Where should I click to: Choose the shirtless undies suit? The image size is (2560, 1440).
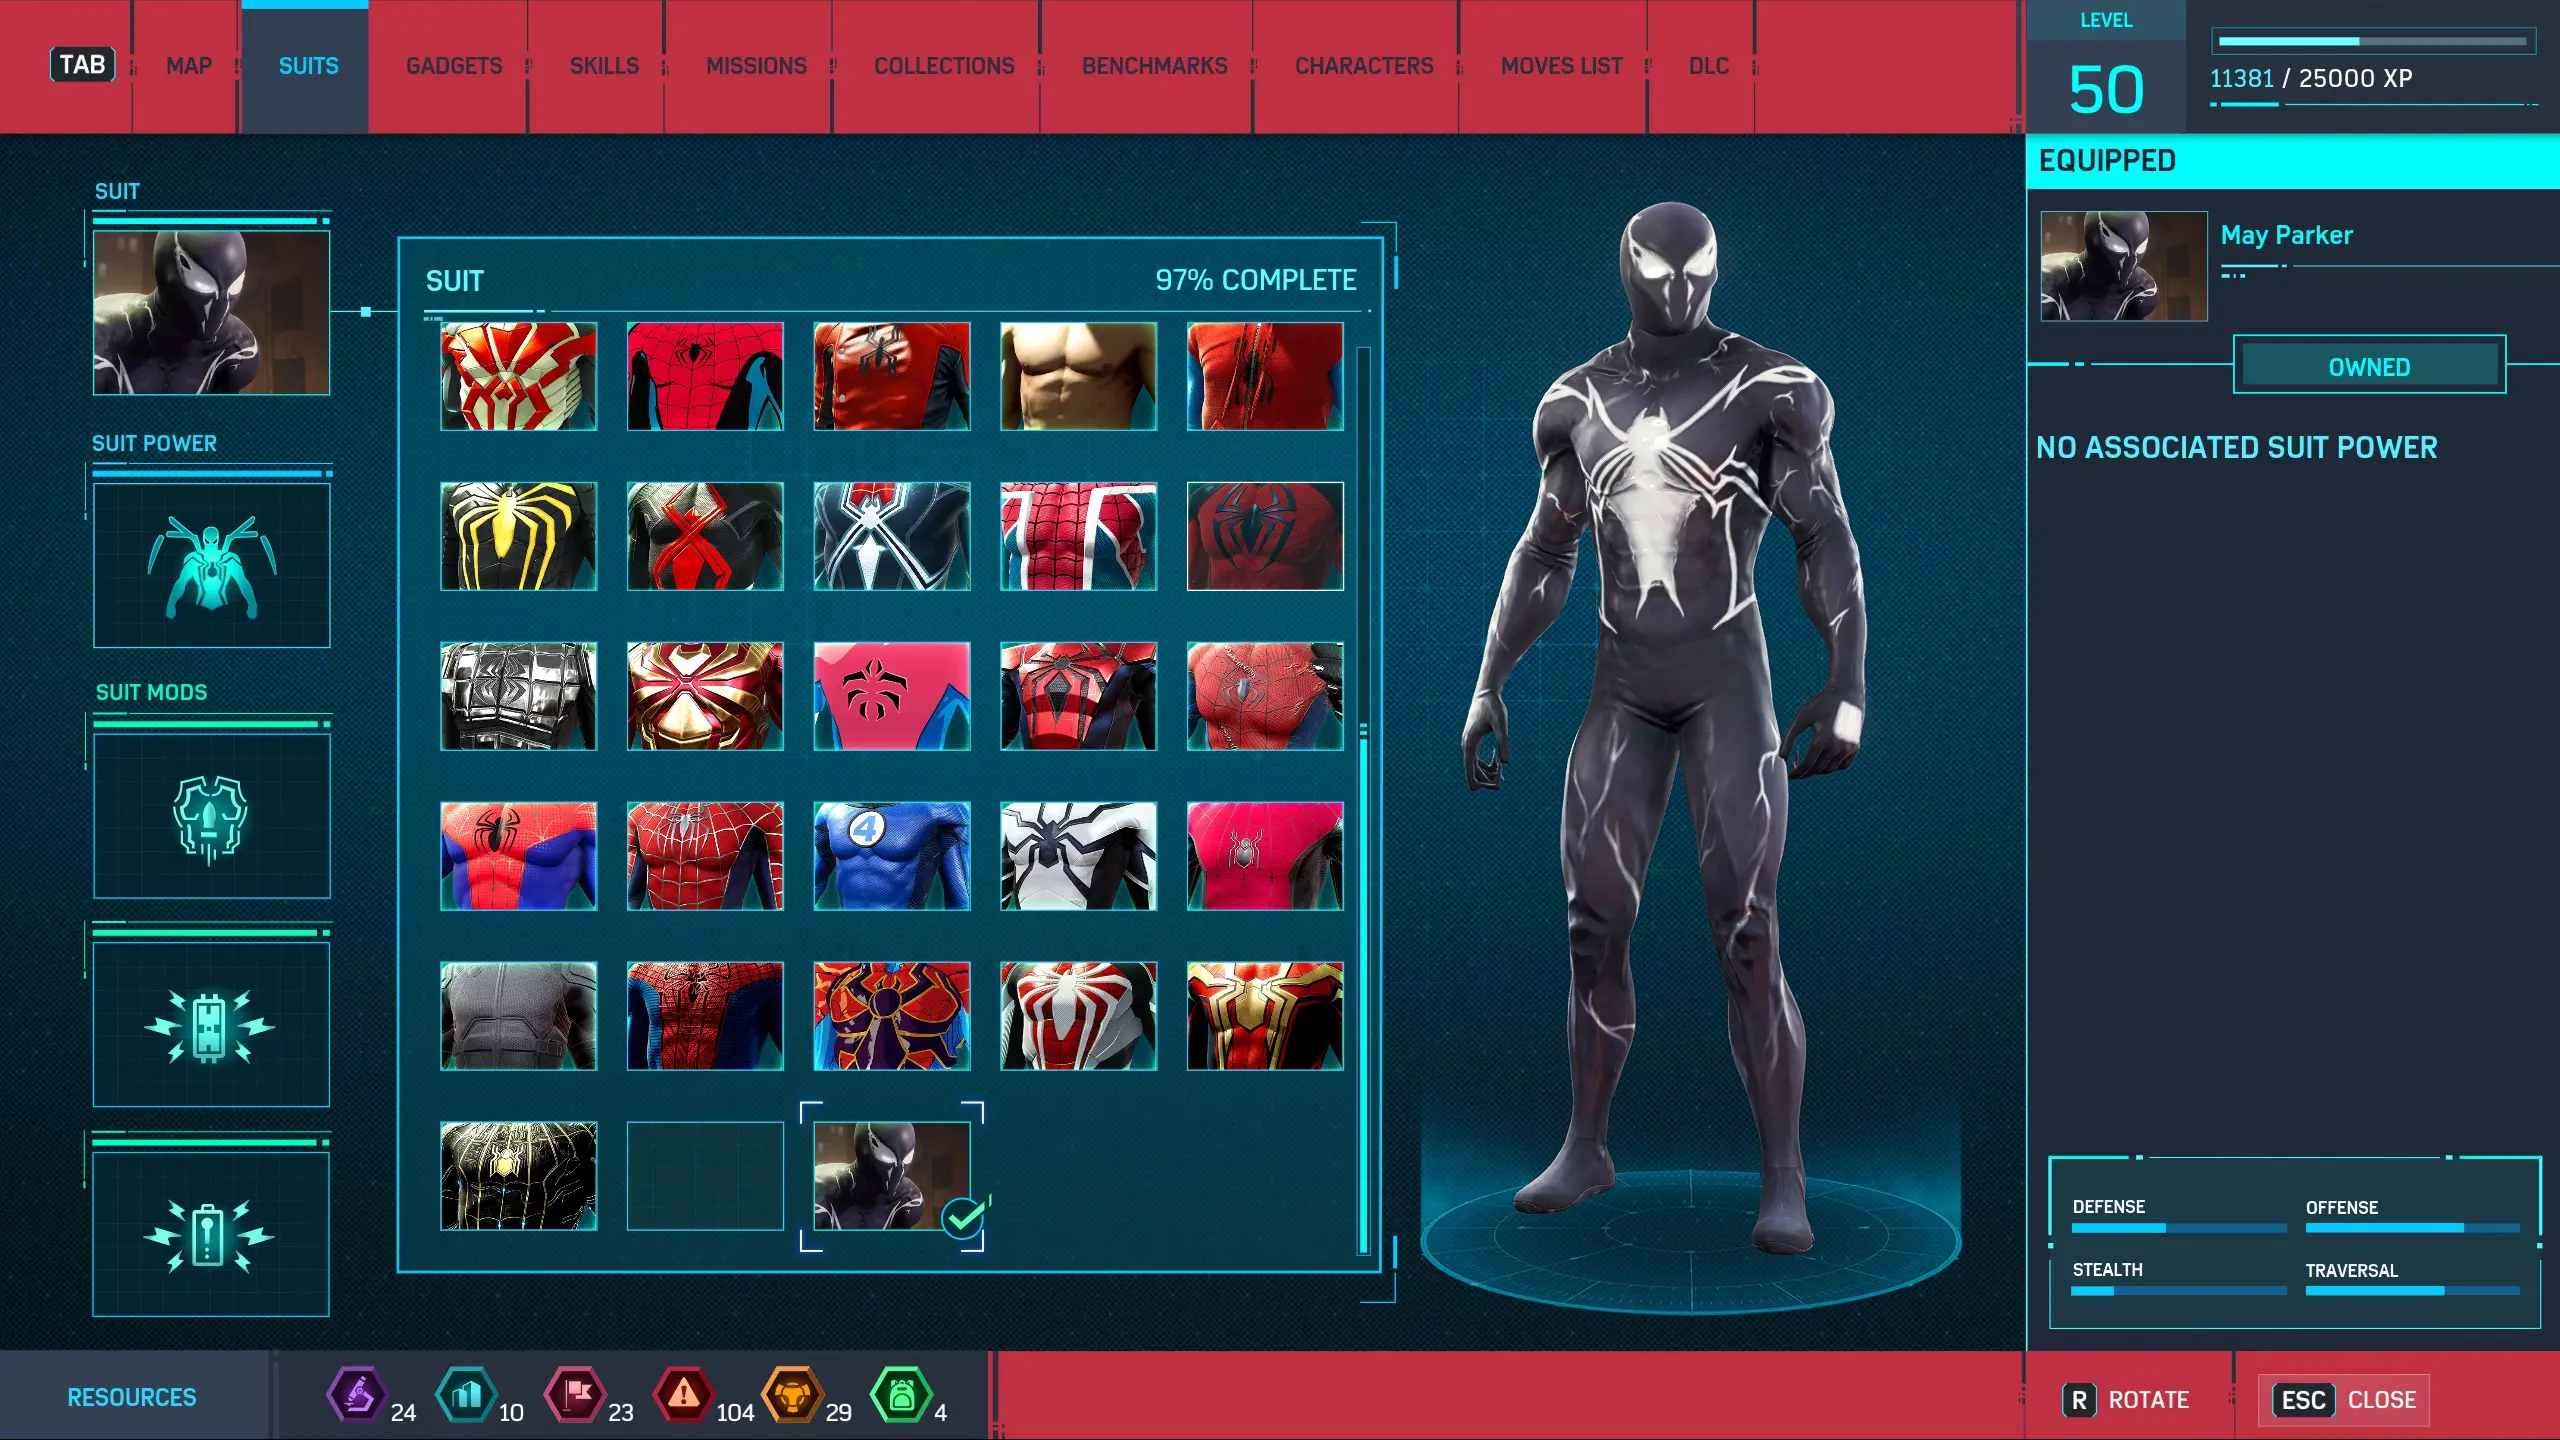[x=1078, y=376]
